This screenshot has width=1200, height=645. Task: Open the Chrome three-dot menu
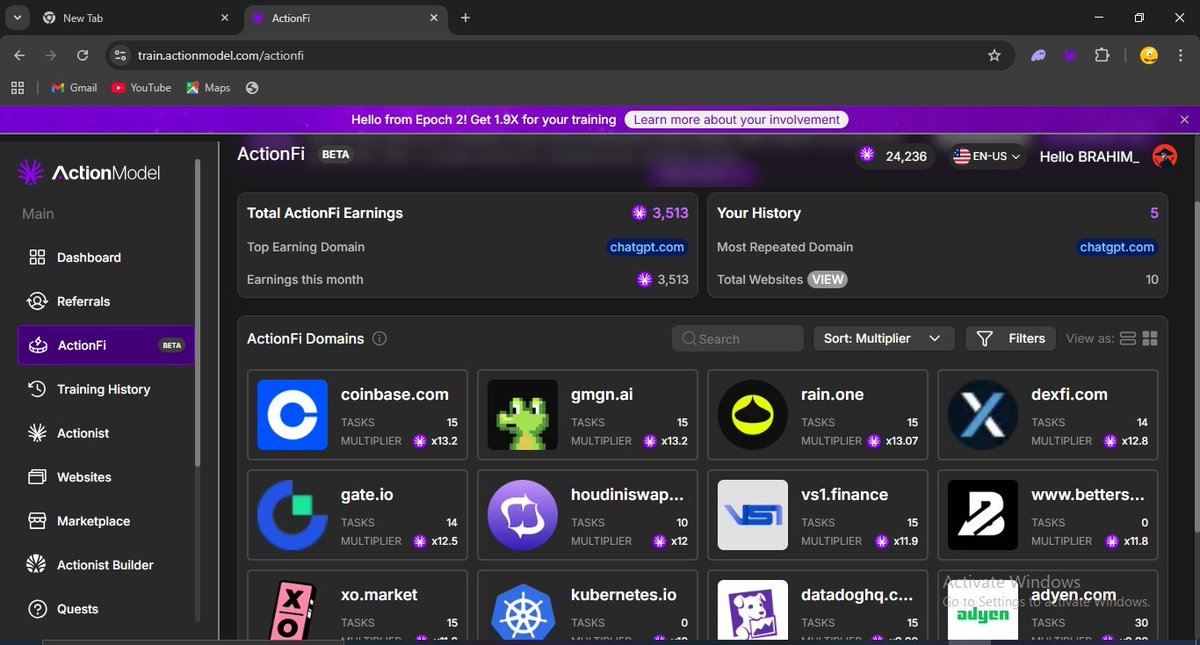pos(1182,55)
